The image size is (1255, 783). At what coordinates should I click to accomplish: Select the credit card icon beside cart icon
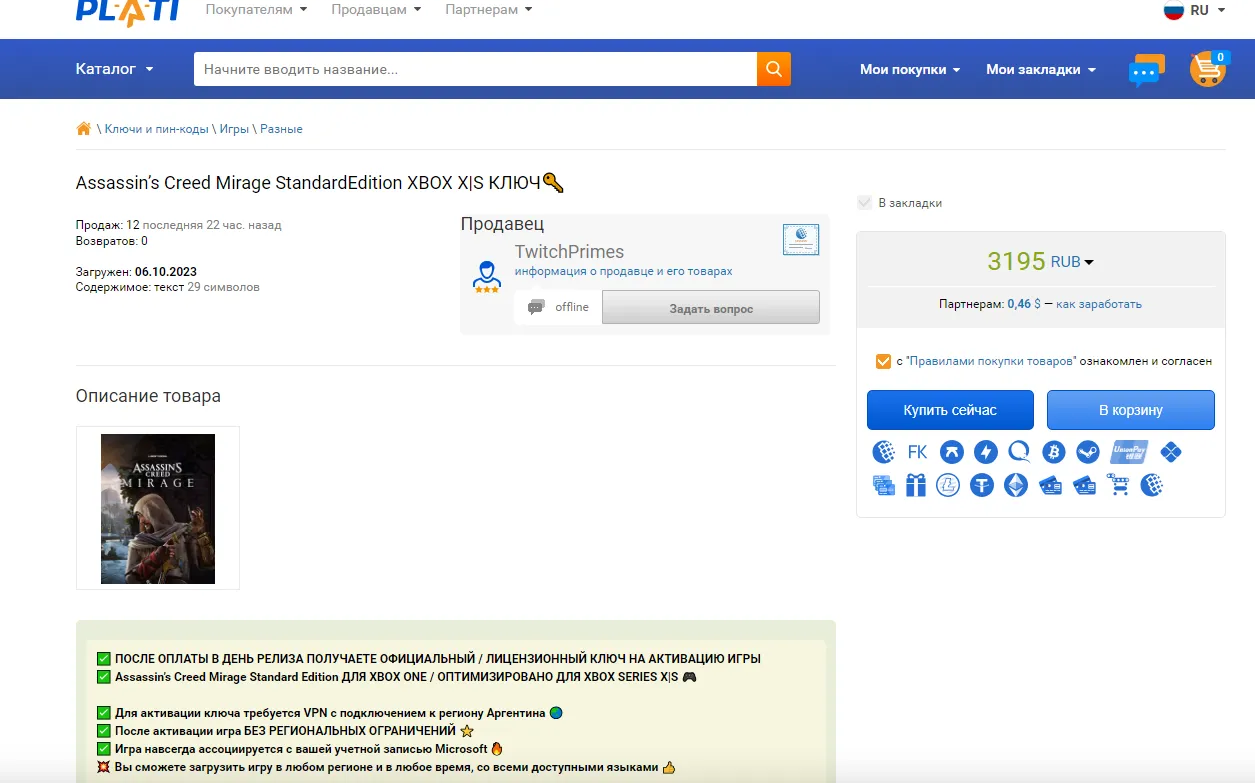(x=1085, y=486)
